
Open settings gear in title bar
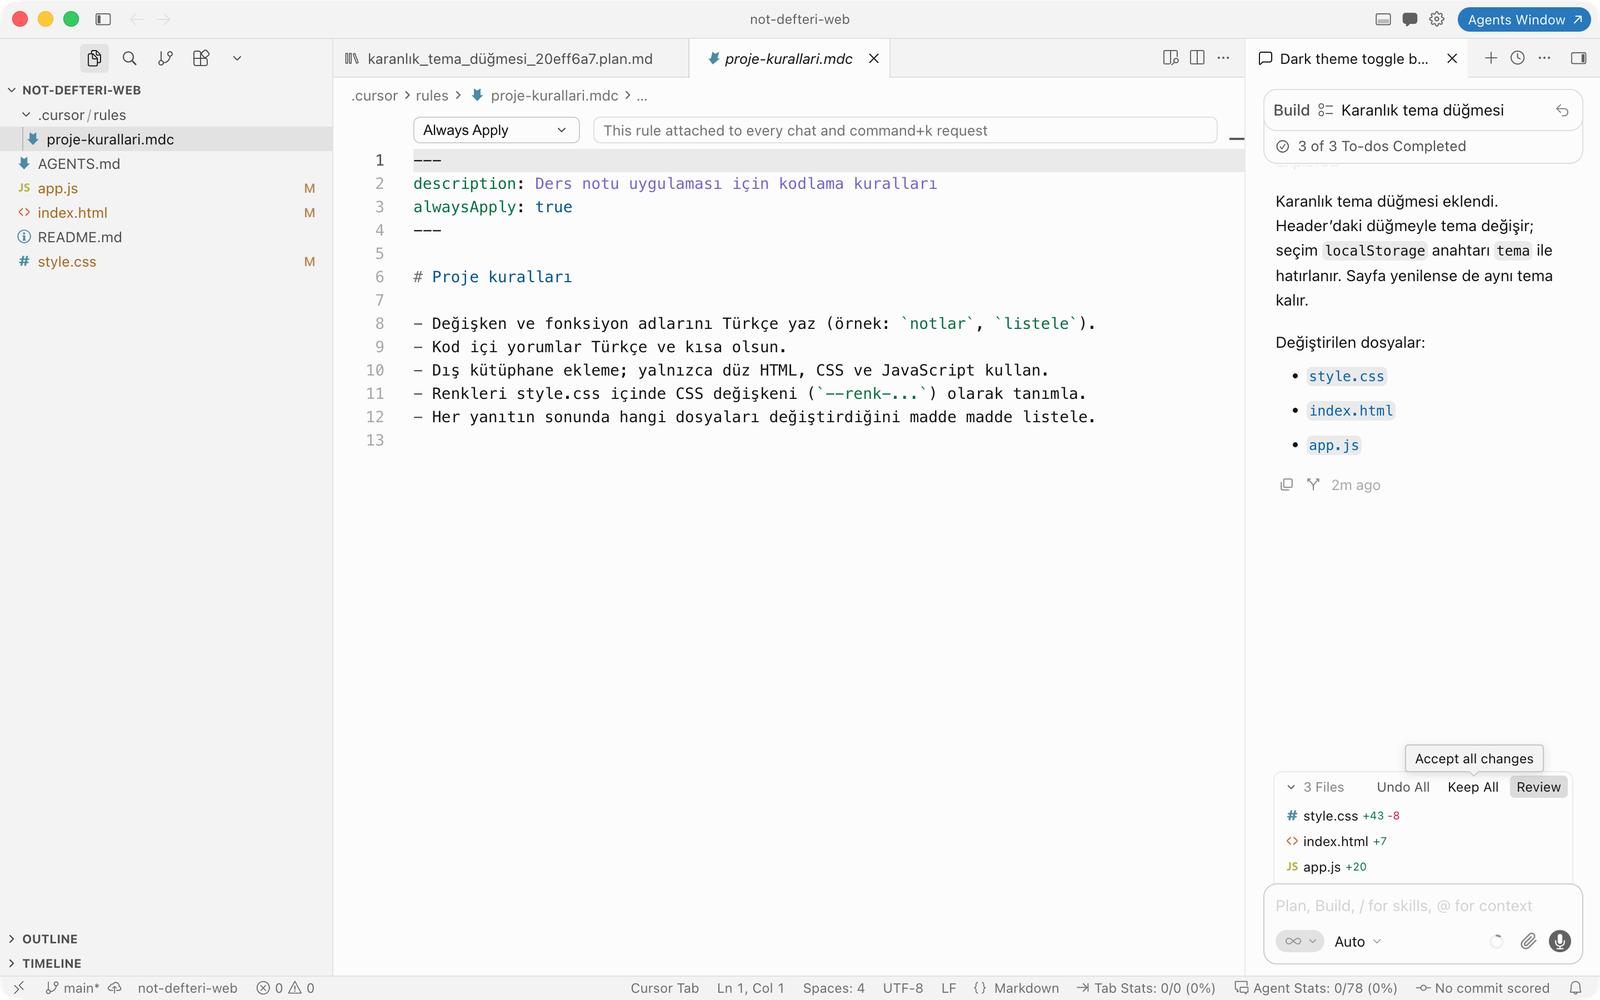point(1437,19)
